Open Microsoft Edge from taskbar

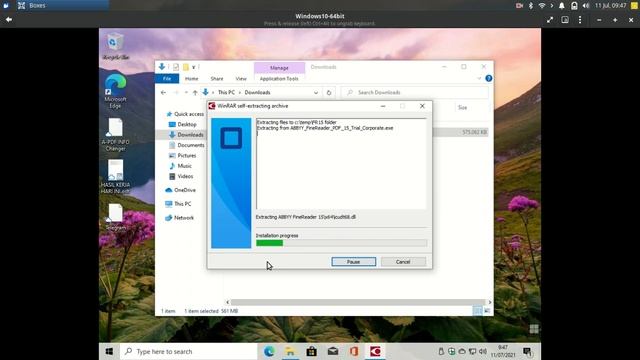[269, 351]
